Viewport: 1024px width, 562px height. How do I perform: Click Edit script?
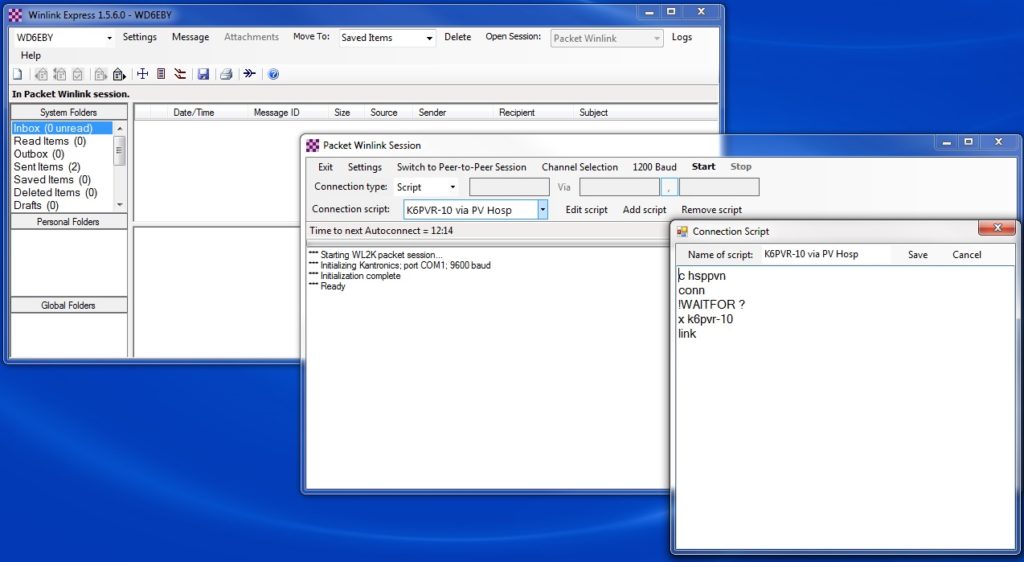coord(586,210)
